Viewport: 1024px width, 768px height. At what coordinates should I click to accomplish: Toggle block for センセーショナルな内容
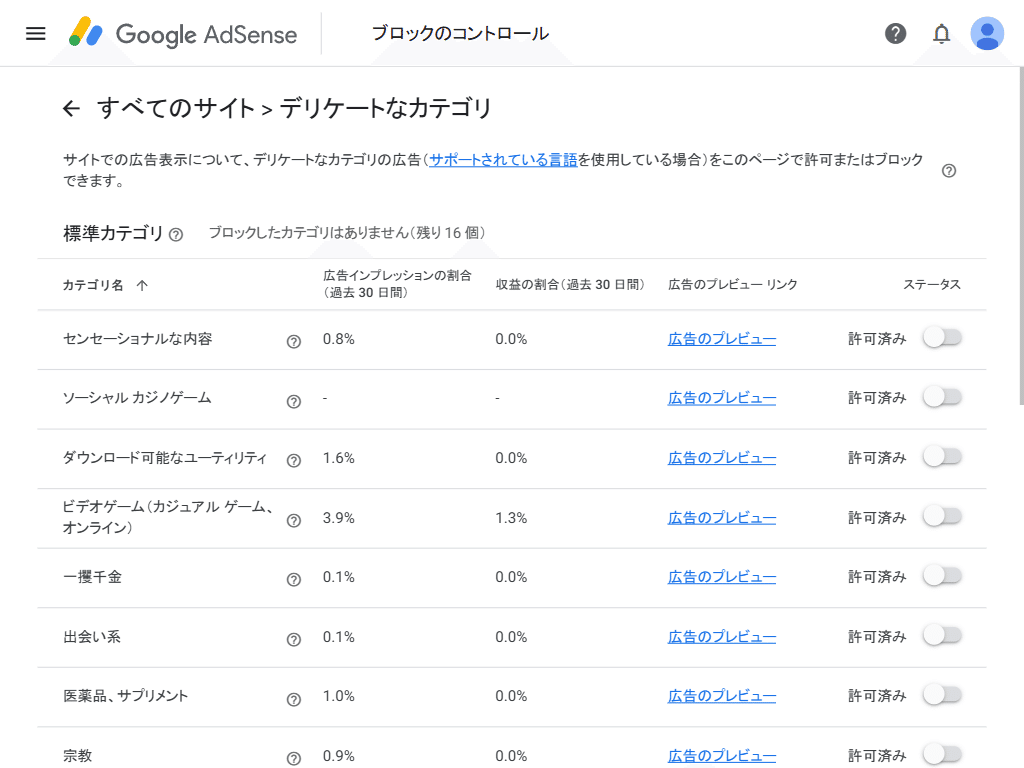pyautogui.click(x=942, y=338)
